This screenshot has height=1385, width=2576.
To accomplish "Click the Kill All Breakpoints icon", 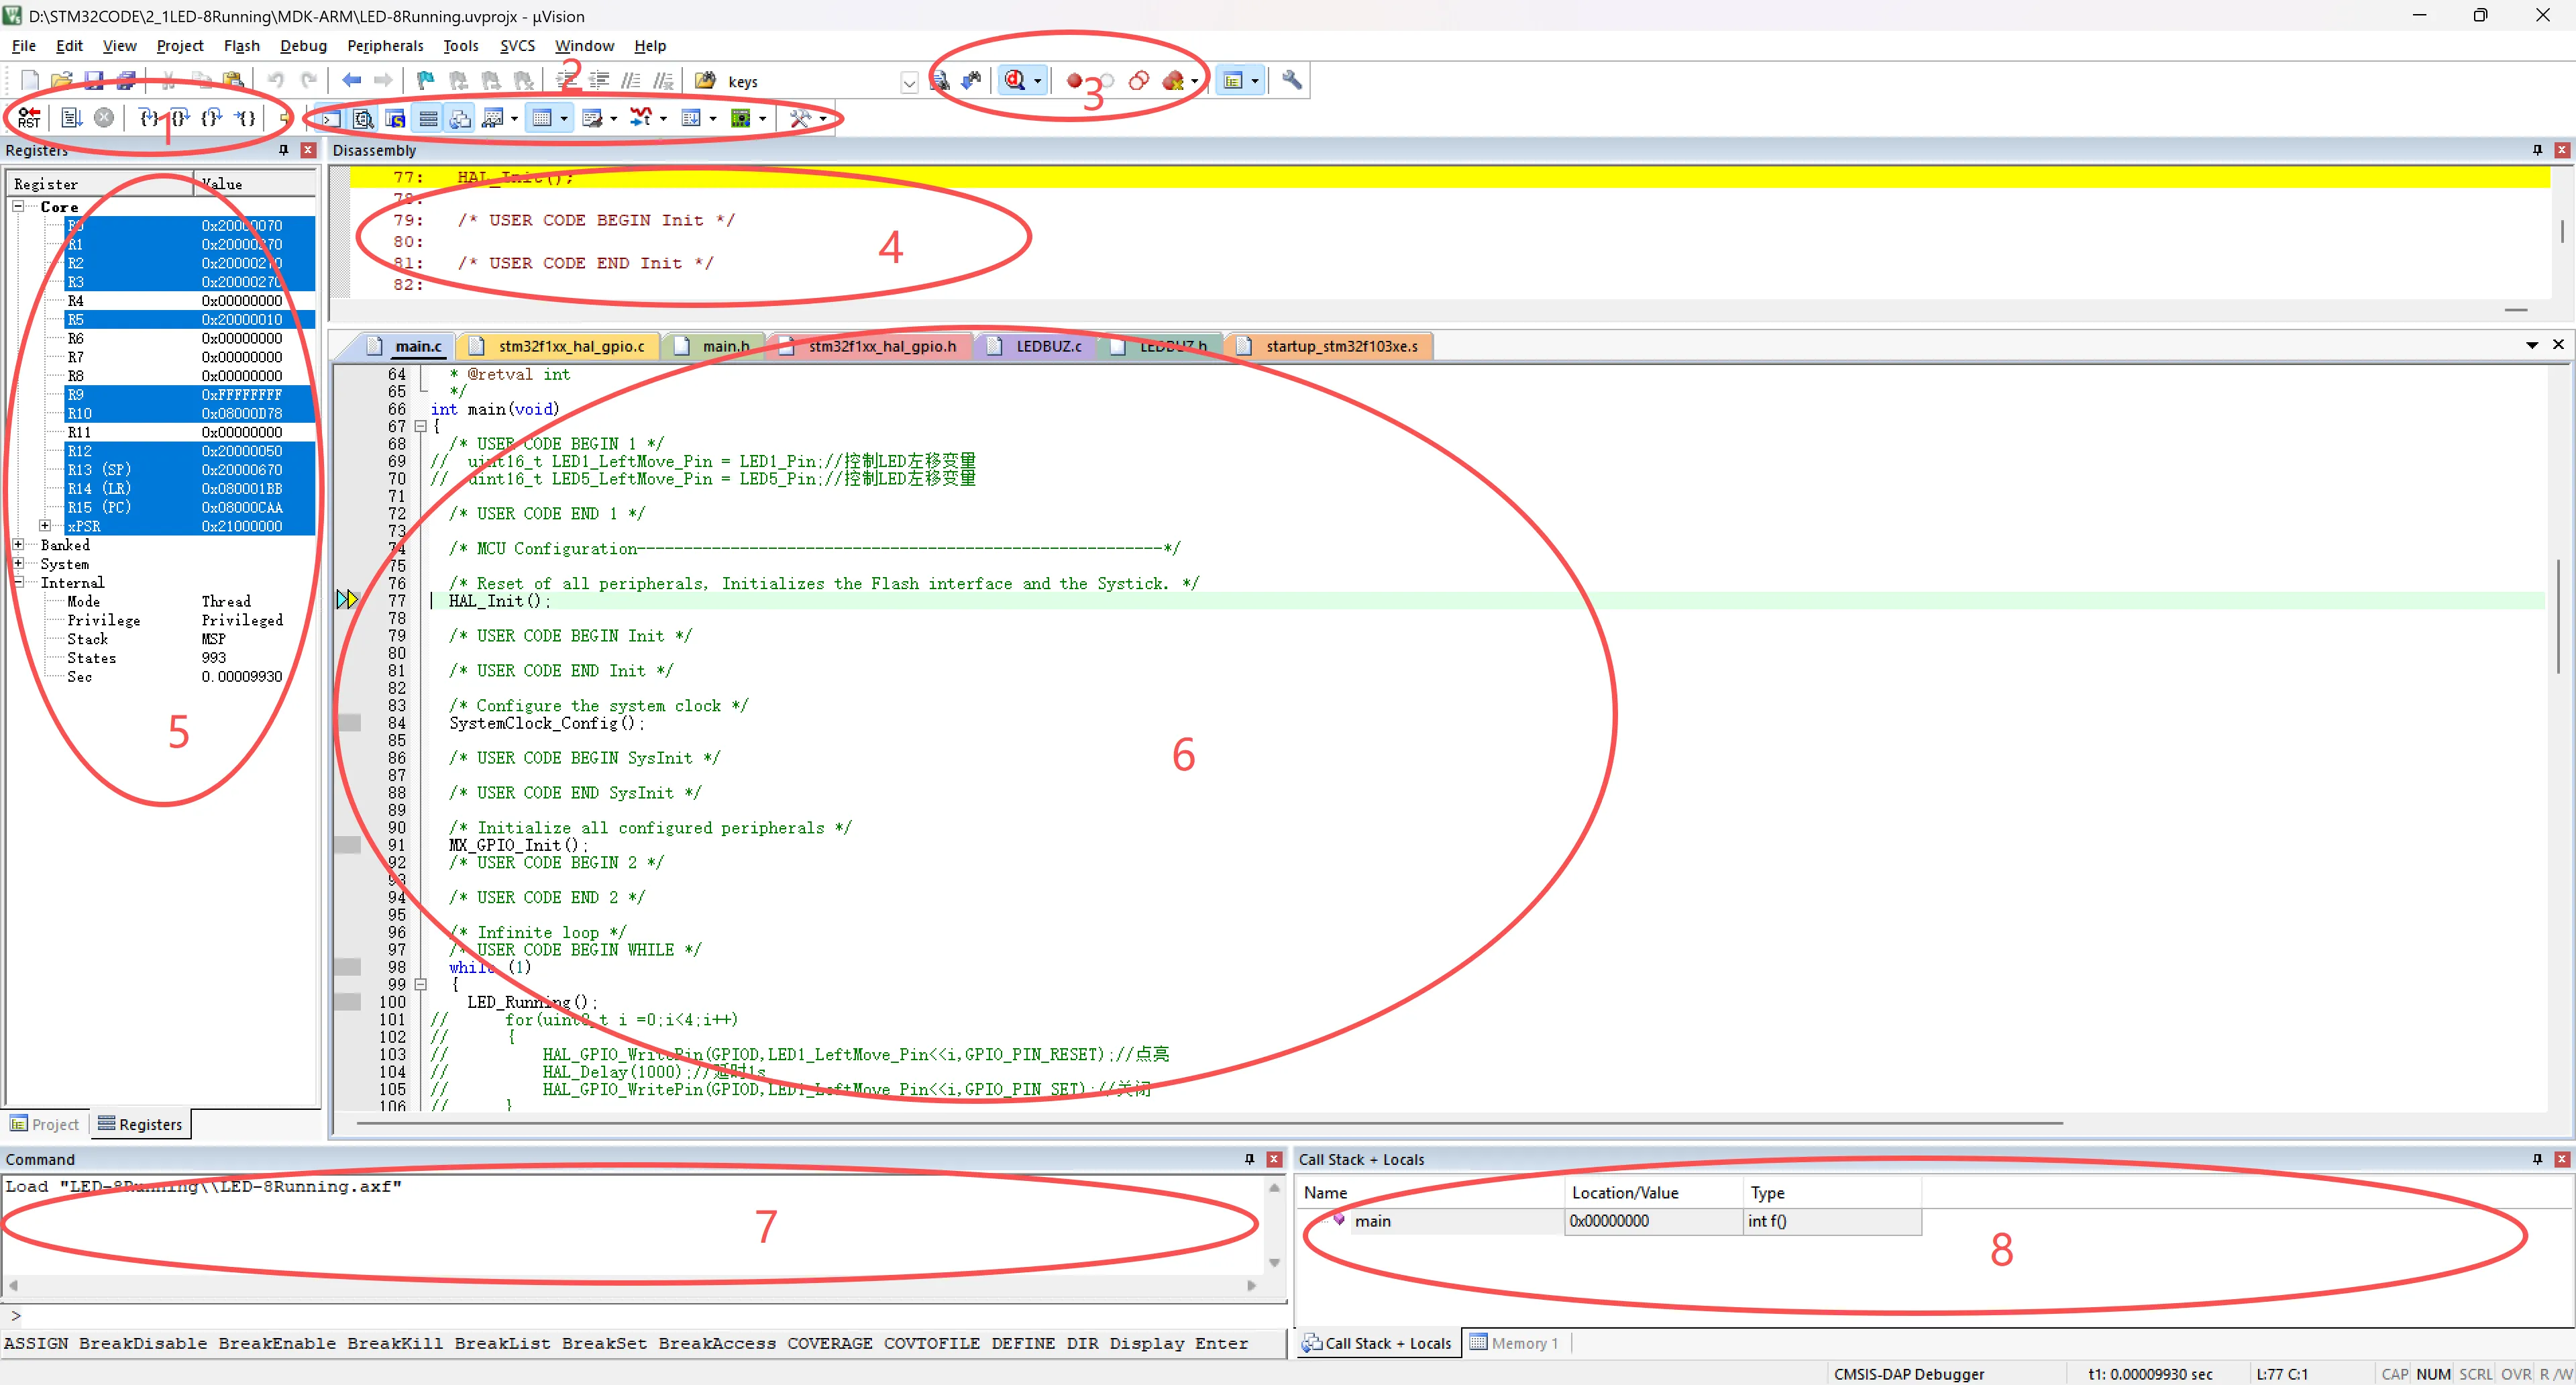I will pyautogui.click(x=1173, y=81).
